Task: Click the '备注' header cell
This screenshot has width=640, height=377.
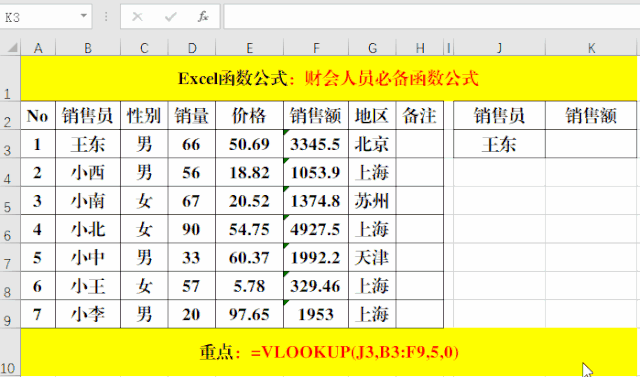Action: click(420, 115)
